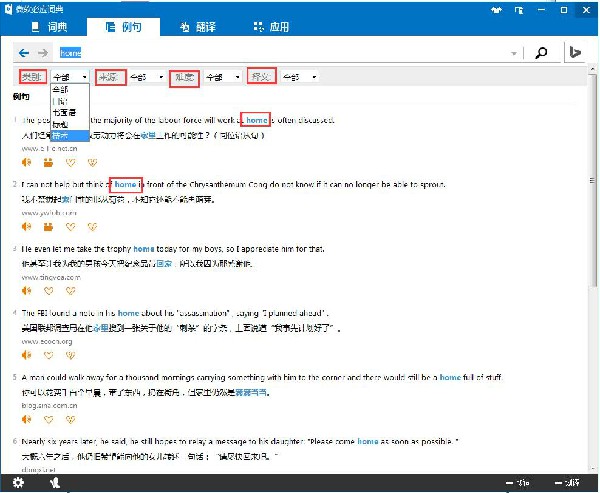This screenshot has width=600, height=493.
Task: Open the 来源 source dropdown
Action: (147, 77)
